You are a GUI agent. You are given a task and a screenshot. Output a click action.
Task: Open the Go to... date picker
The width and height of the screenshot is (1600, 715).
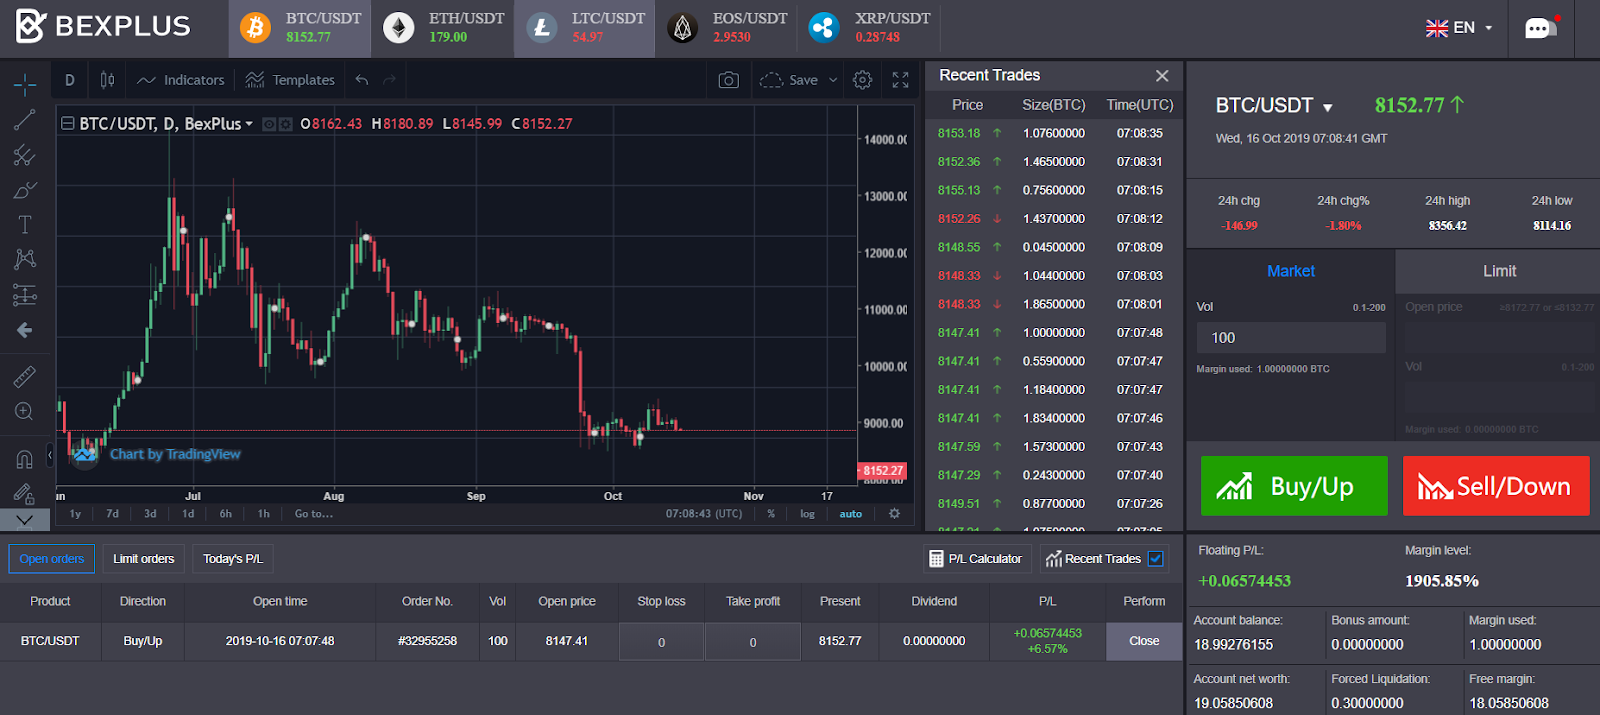(314, 514)
